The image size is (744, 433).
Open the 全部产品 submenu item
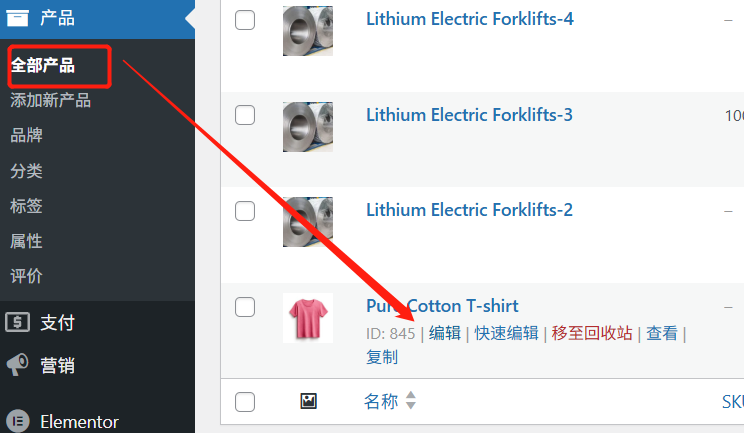pyautogui.click(x=43, y=66)
